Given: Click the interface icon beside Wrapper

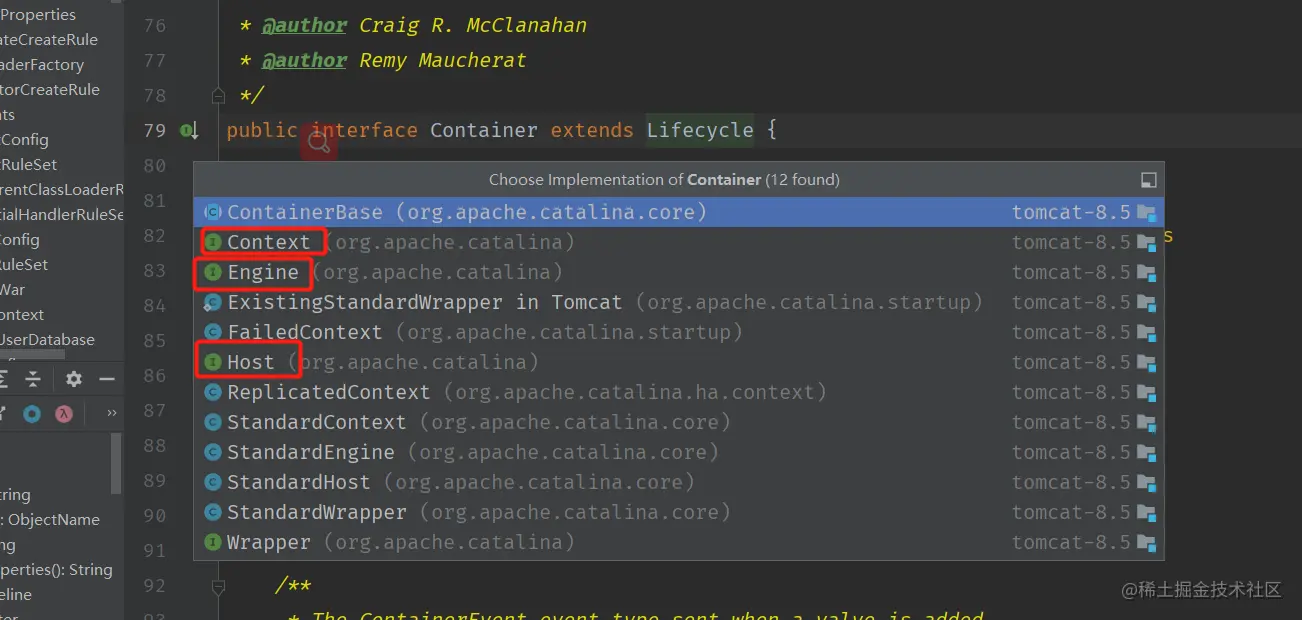Looking at the screenshot, I should 212,542.
